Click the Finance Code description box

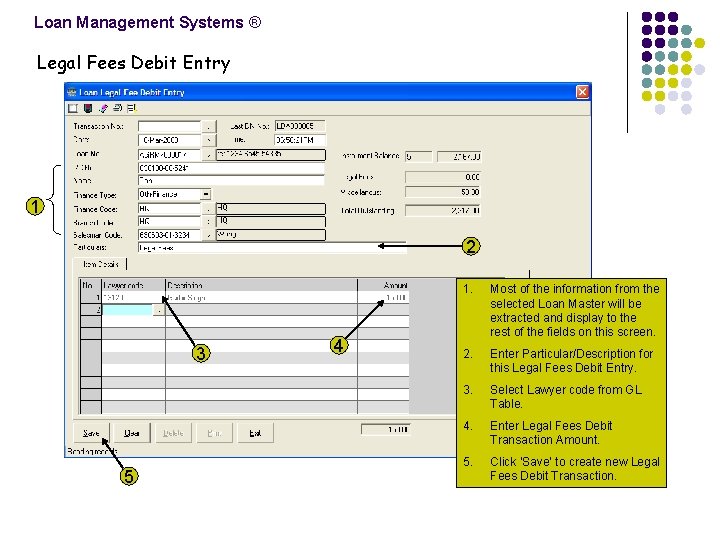coord(271,209)
